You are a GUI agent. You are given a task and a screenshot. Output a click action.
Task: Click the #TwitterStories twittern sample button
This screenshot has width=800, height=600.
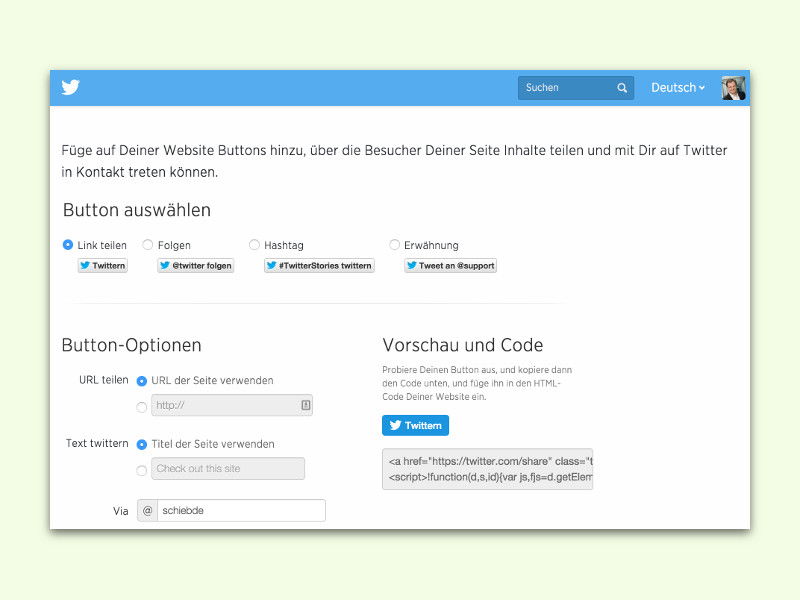[x=319, y=265]
